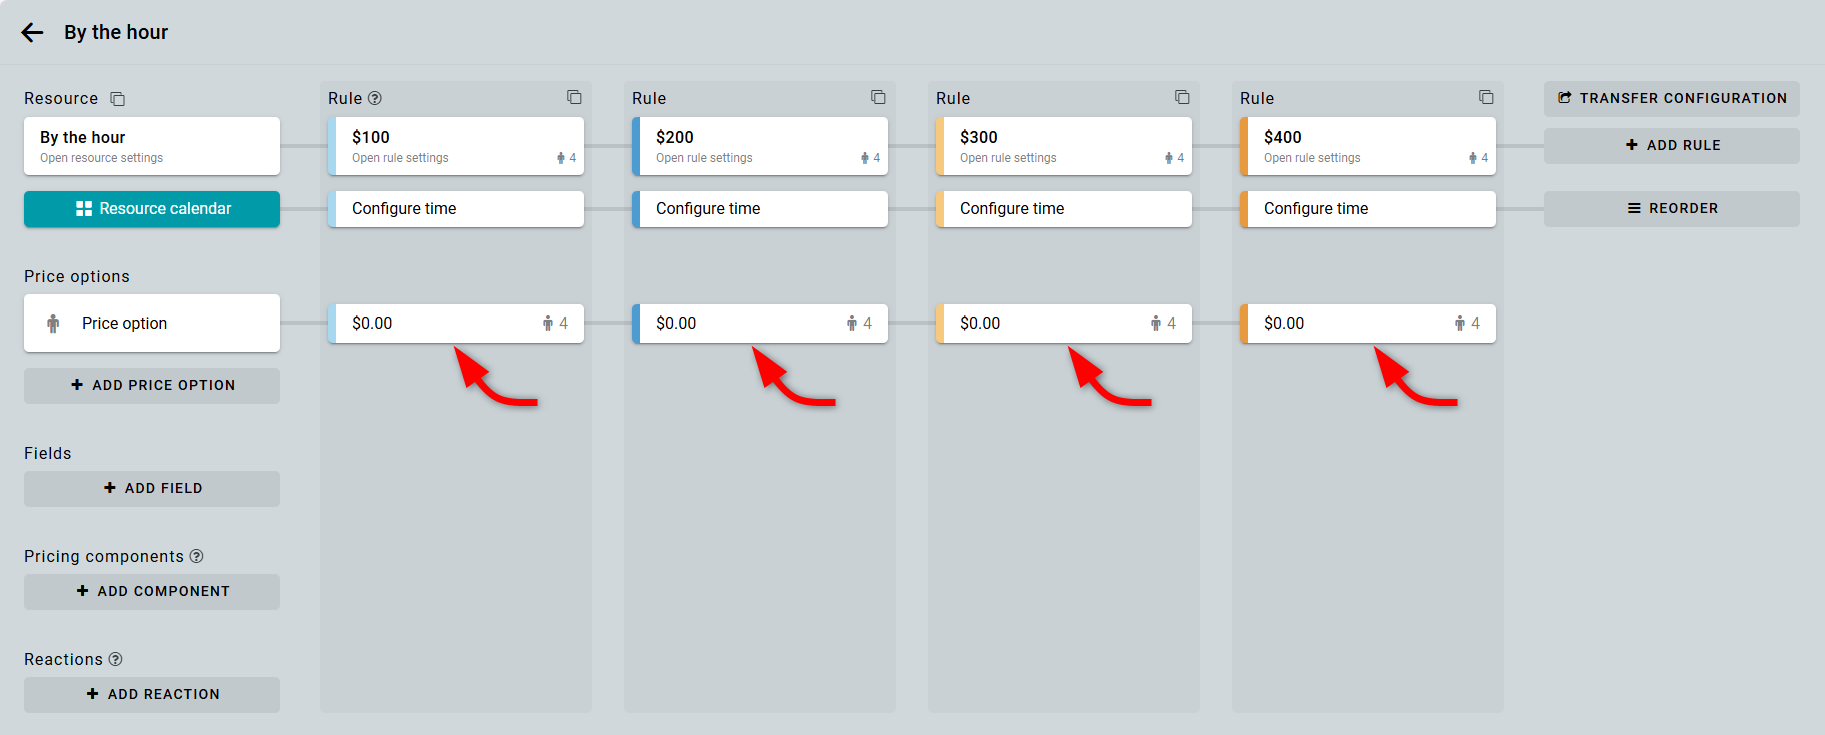Click the help icon beside first Rule
This screenshot has height=735, width=1825.
point(375,98)
